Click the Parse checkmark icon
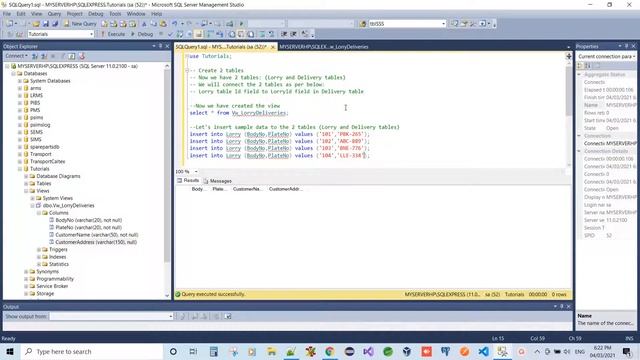Screen dimensions: 640x360 point(170,34)
